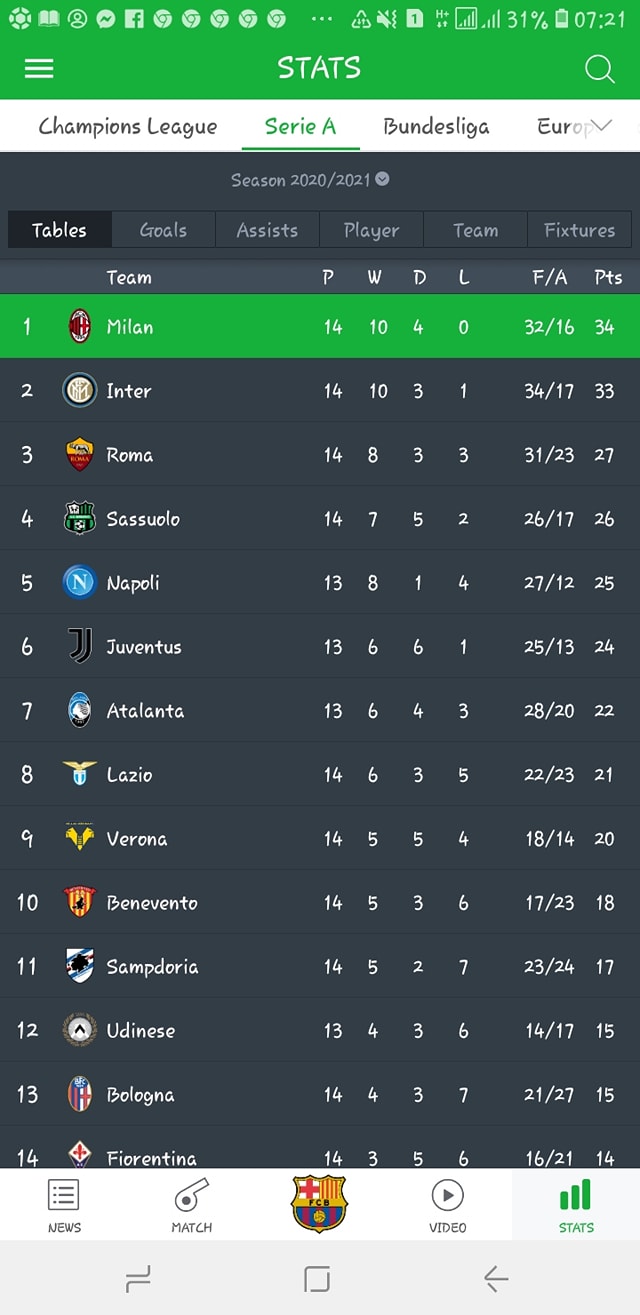Open the Match whistle icon

click(191, 1195)
